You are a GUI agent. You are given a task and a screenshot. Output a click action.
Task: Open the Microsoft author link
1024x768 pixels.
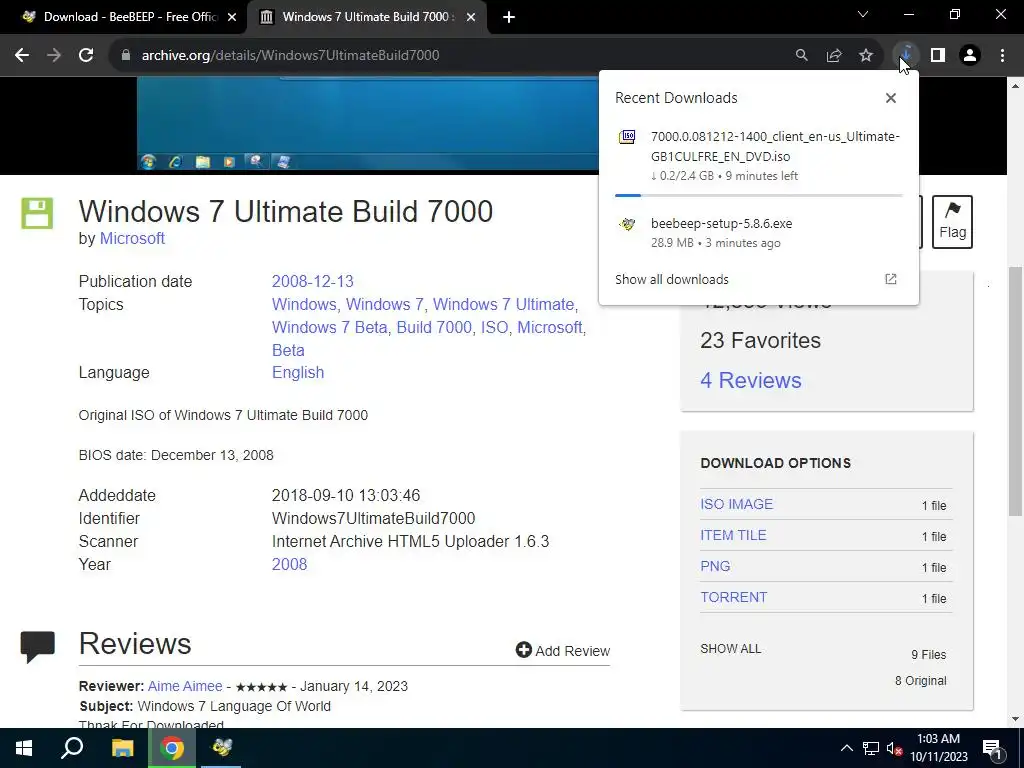tap(132, 238)
